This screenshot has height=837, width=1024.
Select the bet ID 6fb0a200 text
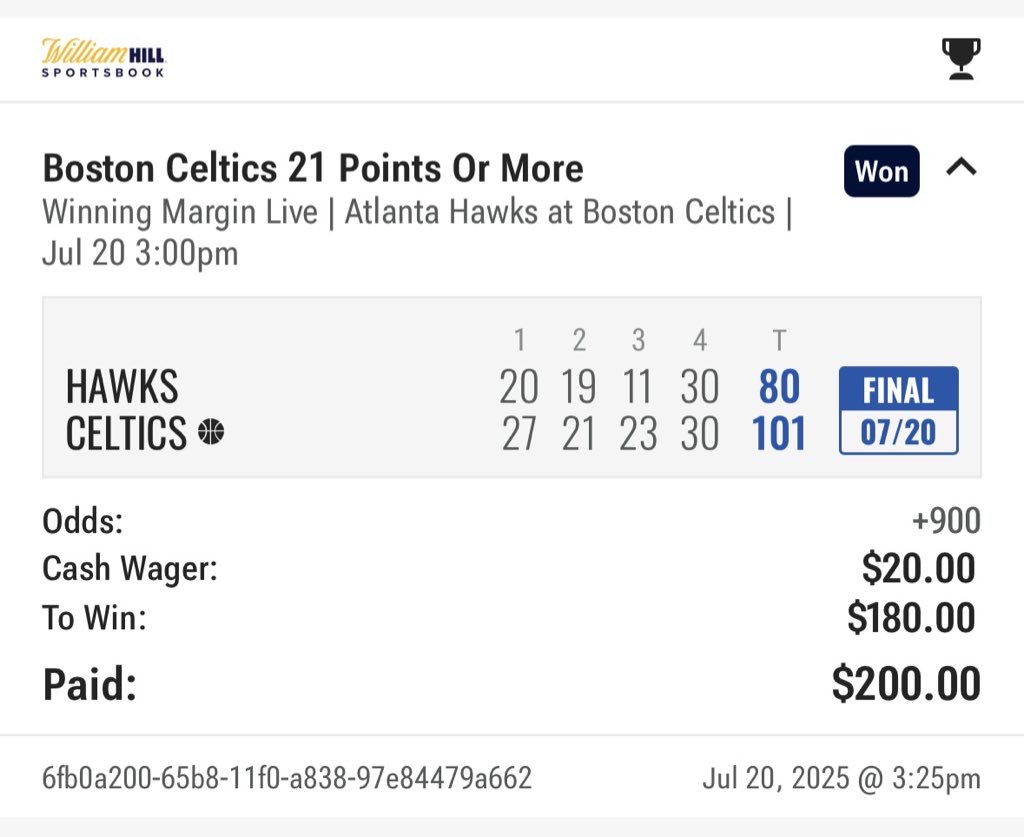[x=287, y=778]
